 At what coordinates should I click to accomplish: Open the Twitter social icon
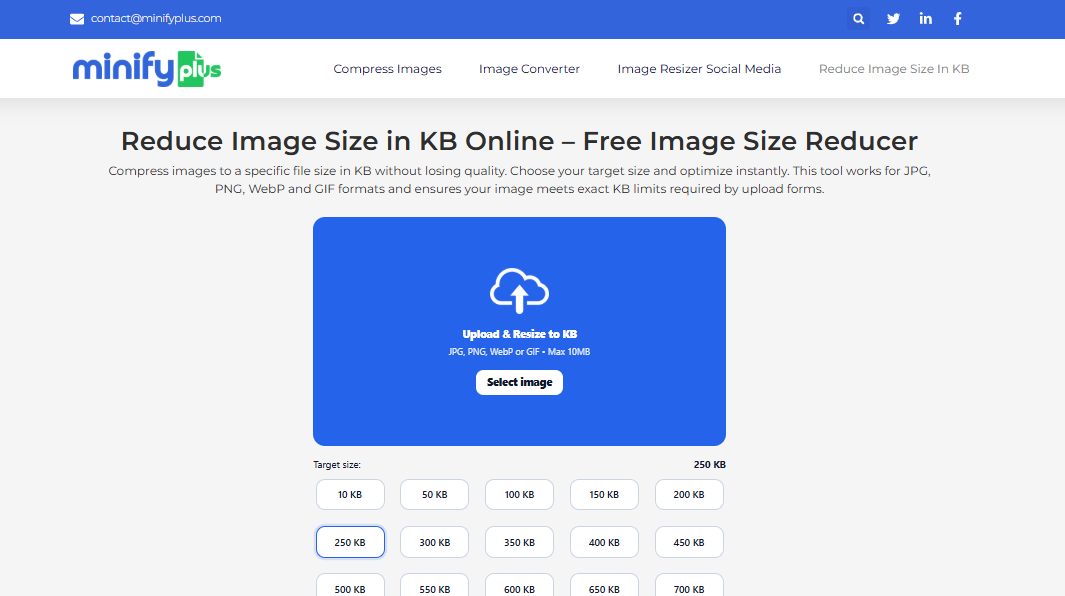click(892, 18)
